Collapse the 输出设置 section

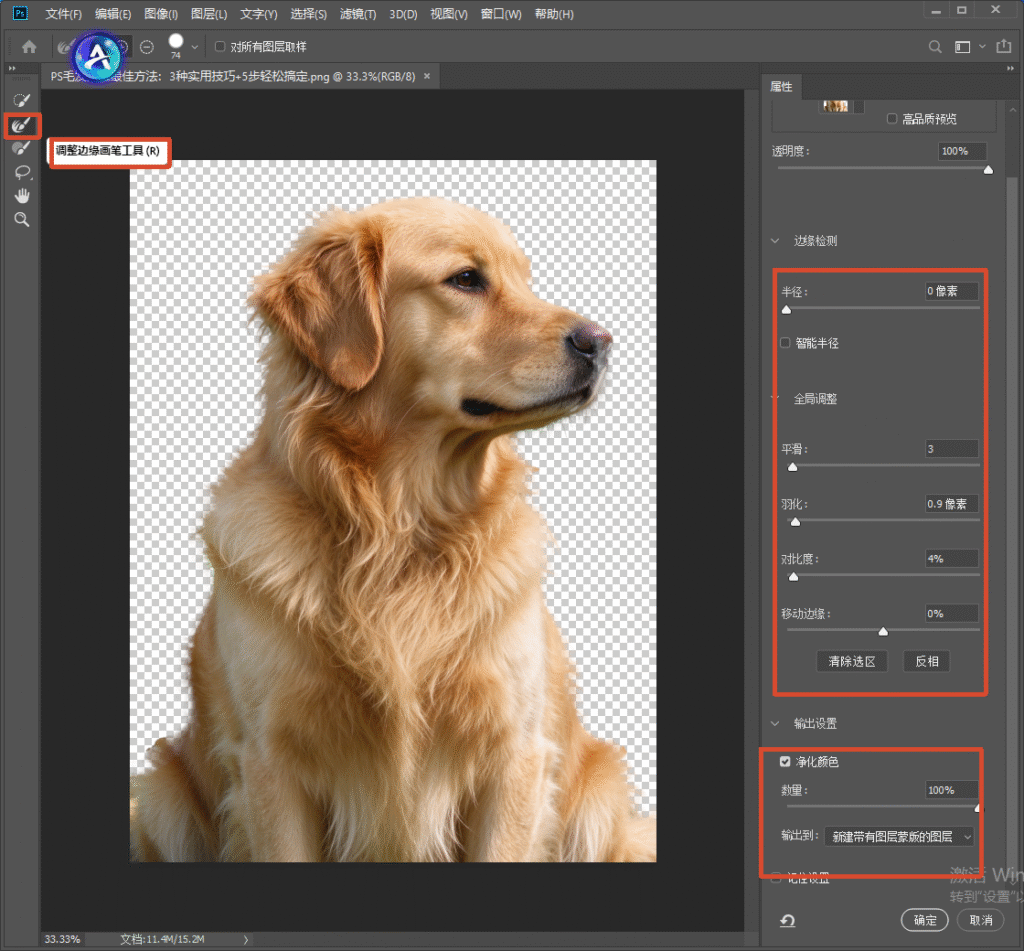click(x=775, y=723)
